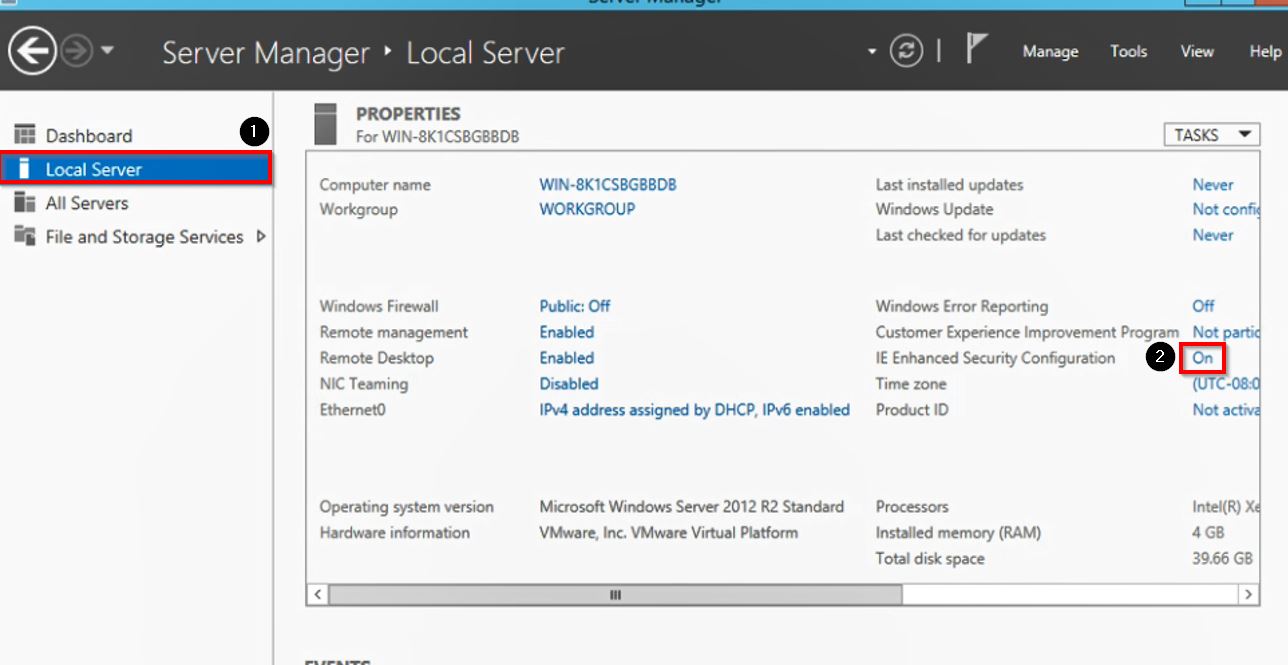This screenshot has width=1288, height=665.
Task: Click IE Enhanced Security Configuration On link
Action: click(1202, 358)
